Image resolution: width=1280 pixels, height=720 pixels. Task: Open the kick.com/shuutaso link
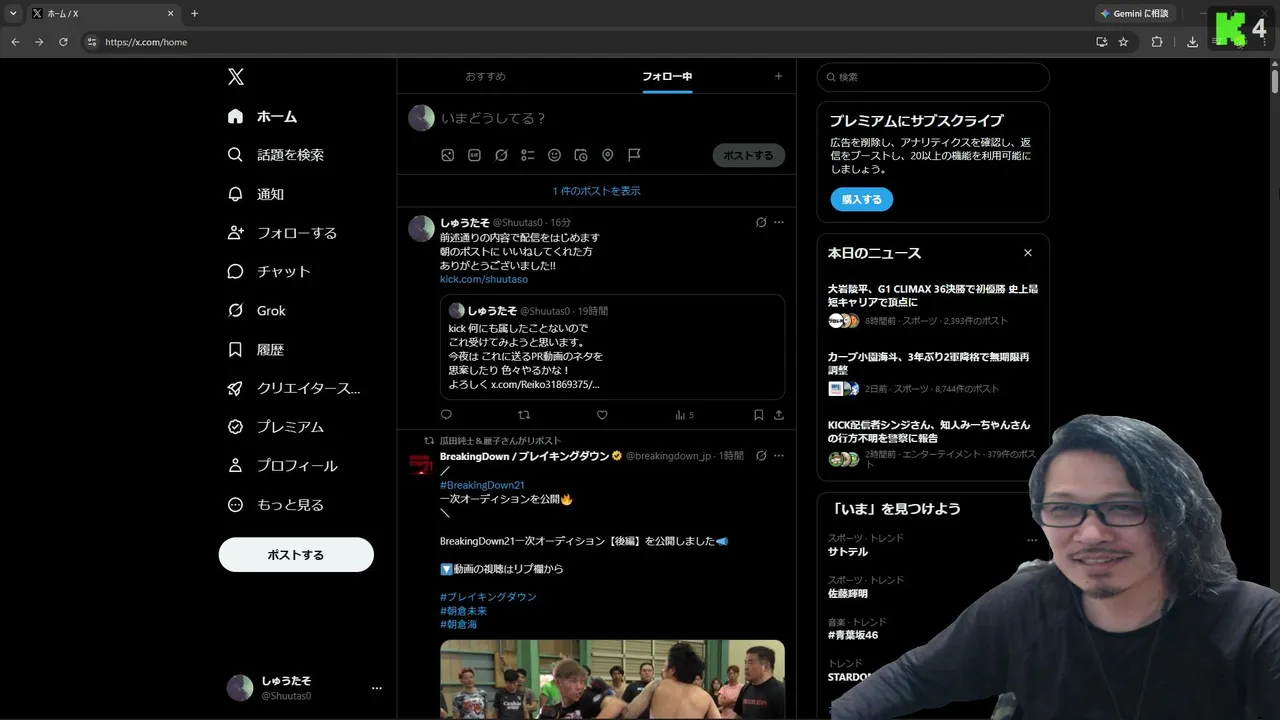(x=484, y=279)
